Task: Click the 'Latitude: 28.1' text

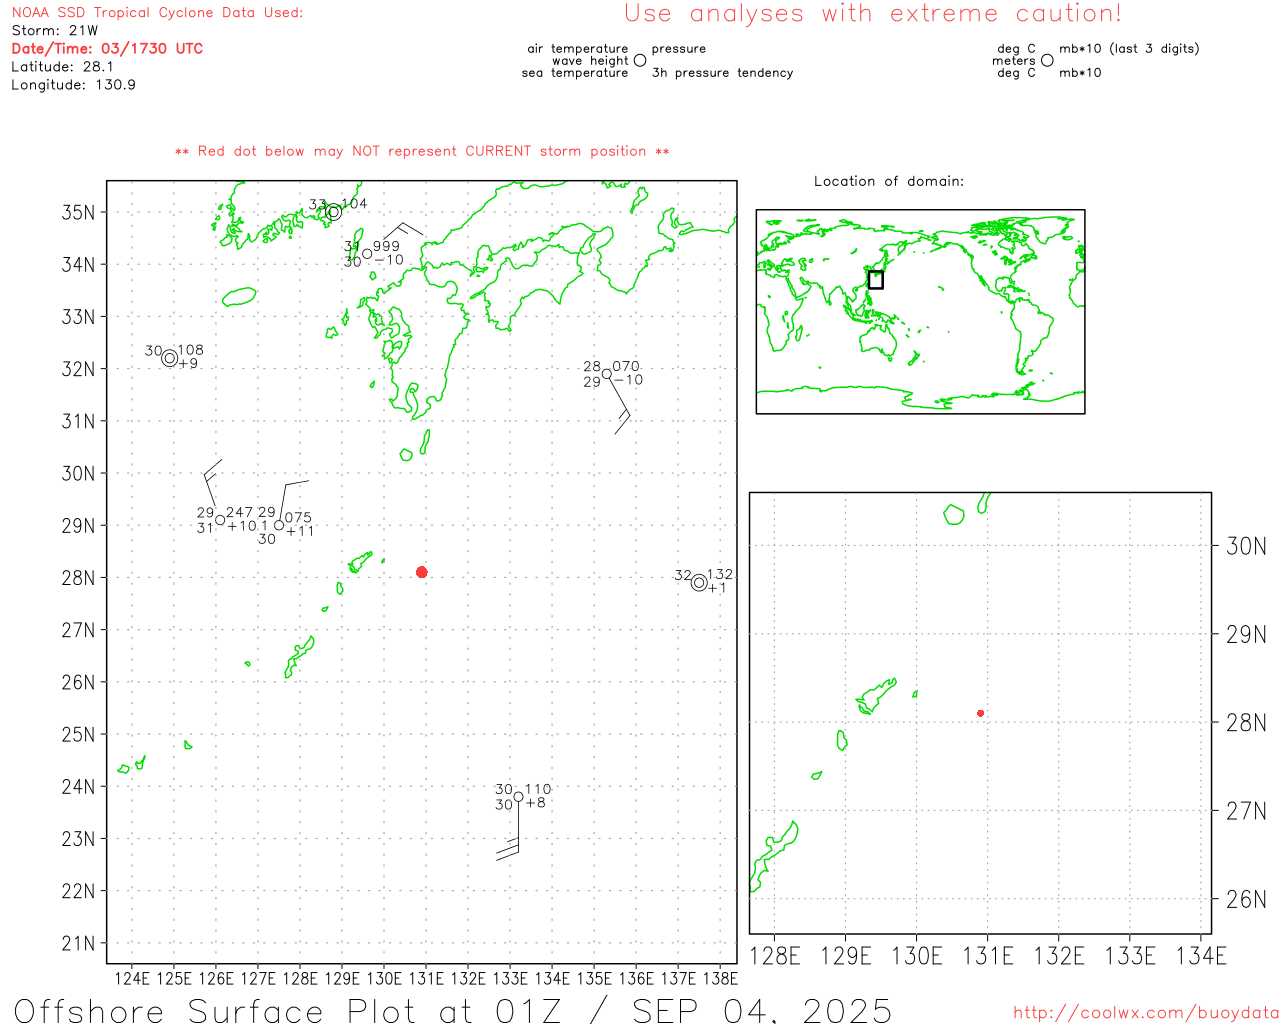Action: (62, 67)
